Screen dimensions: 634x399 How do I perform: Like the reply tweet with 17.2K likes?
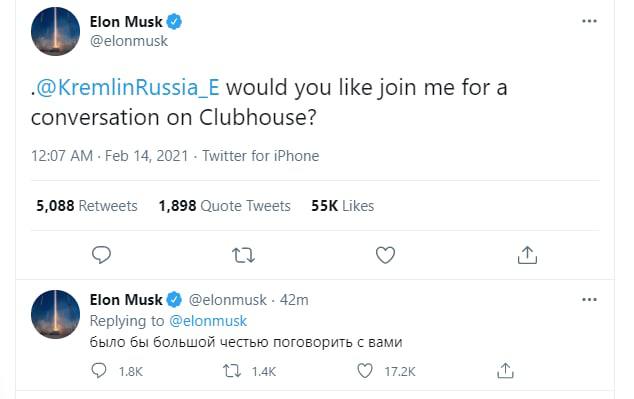coord(386,371)
